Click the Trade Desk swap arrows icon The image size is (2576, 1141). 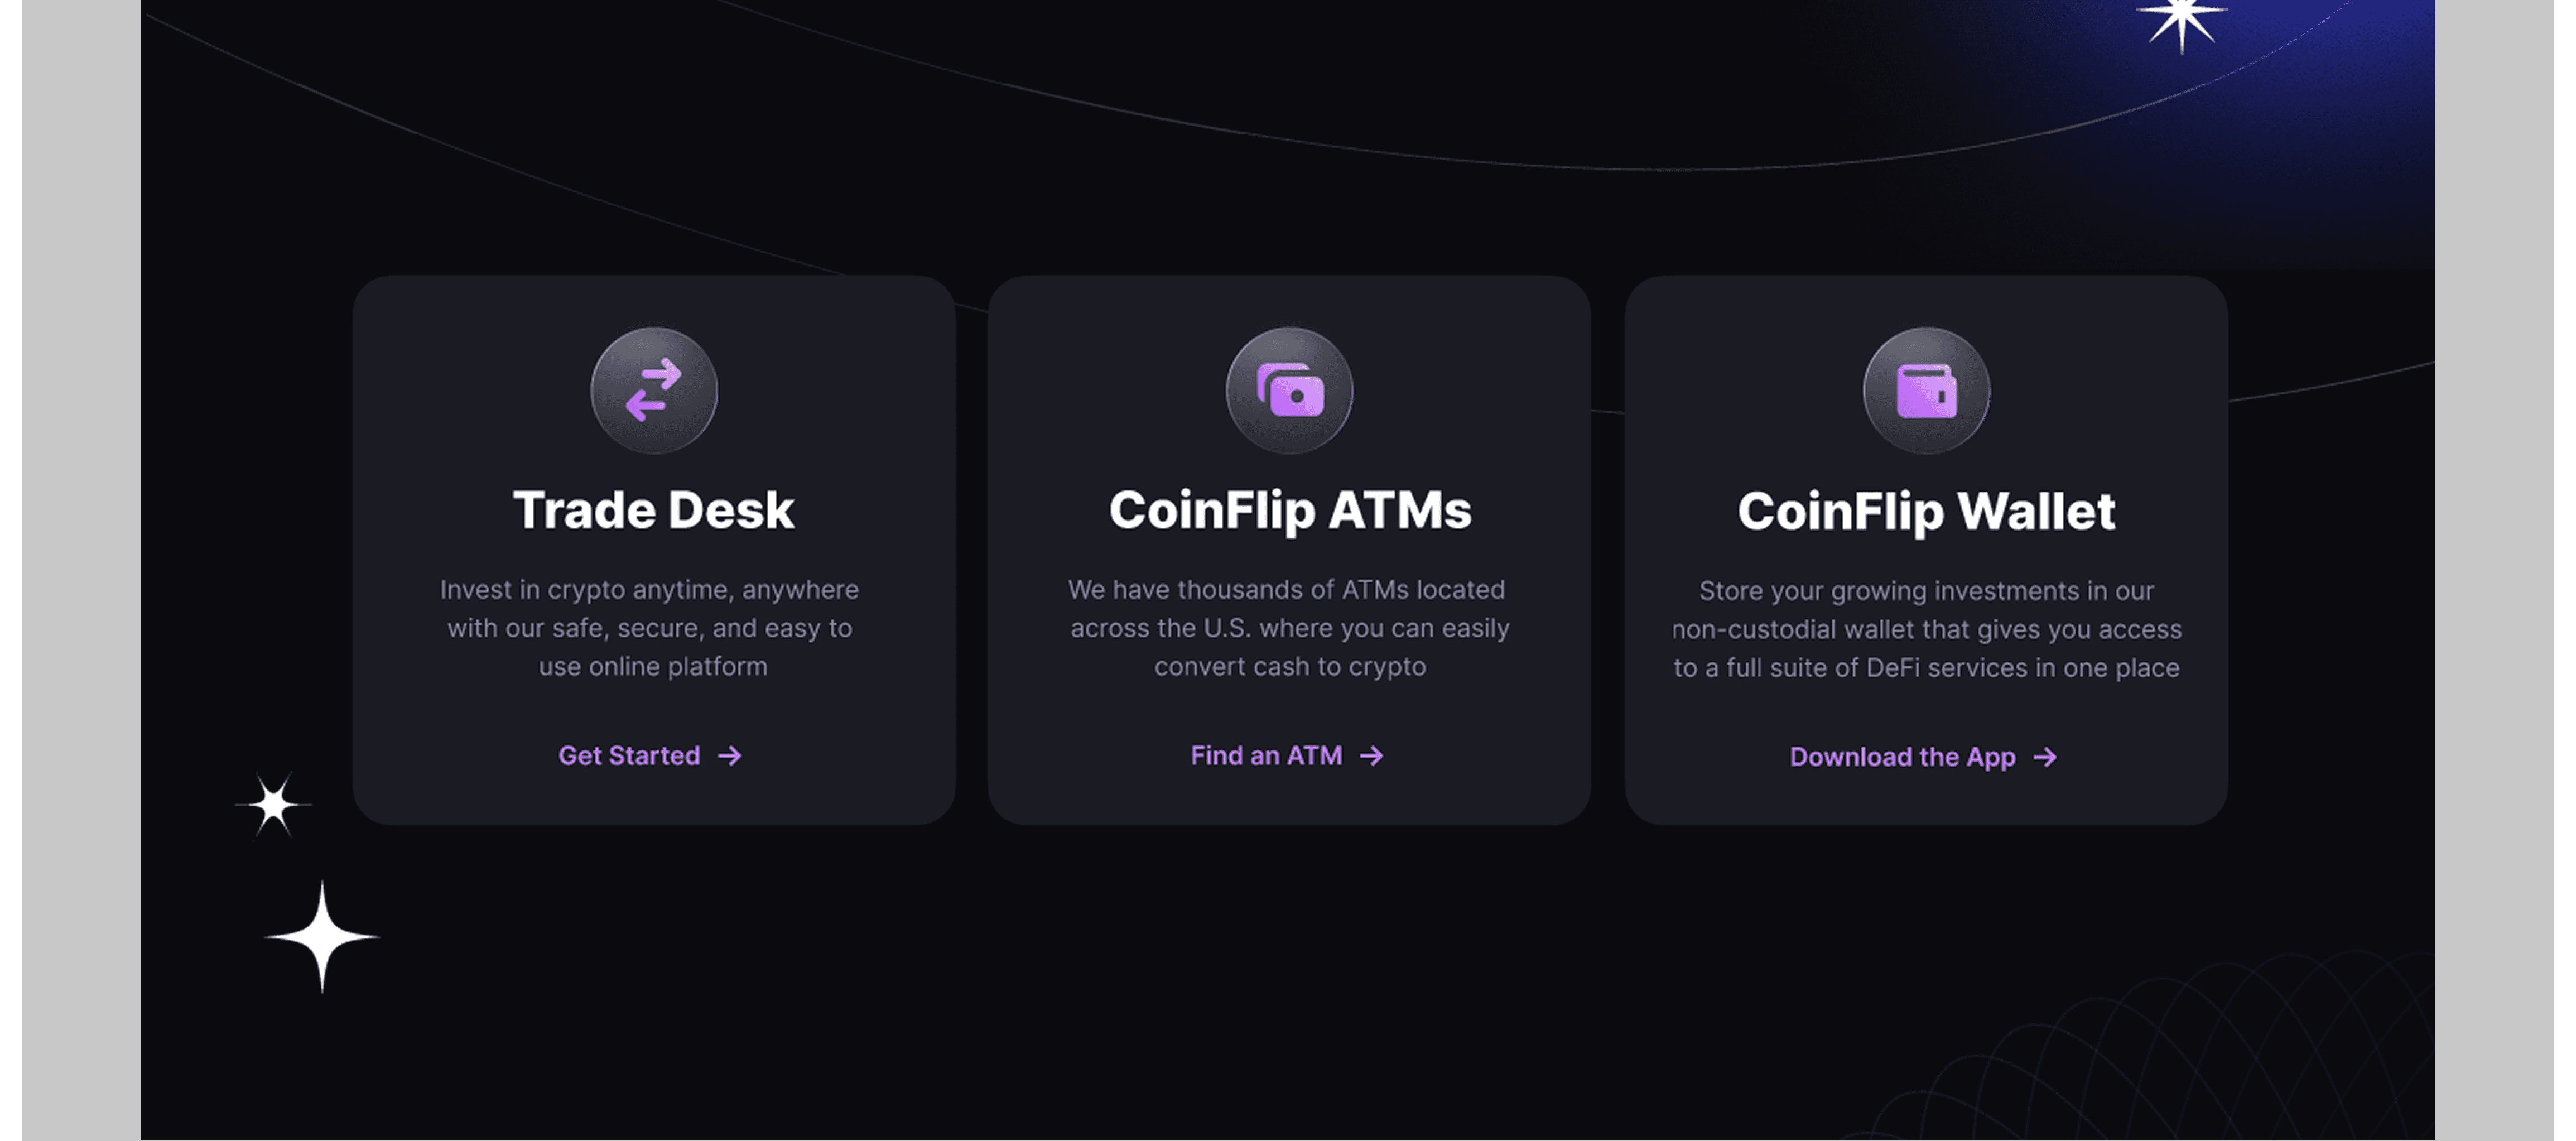click(653, 390)
